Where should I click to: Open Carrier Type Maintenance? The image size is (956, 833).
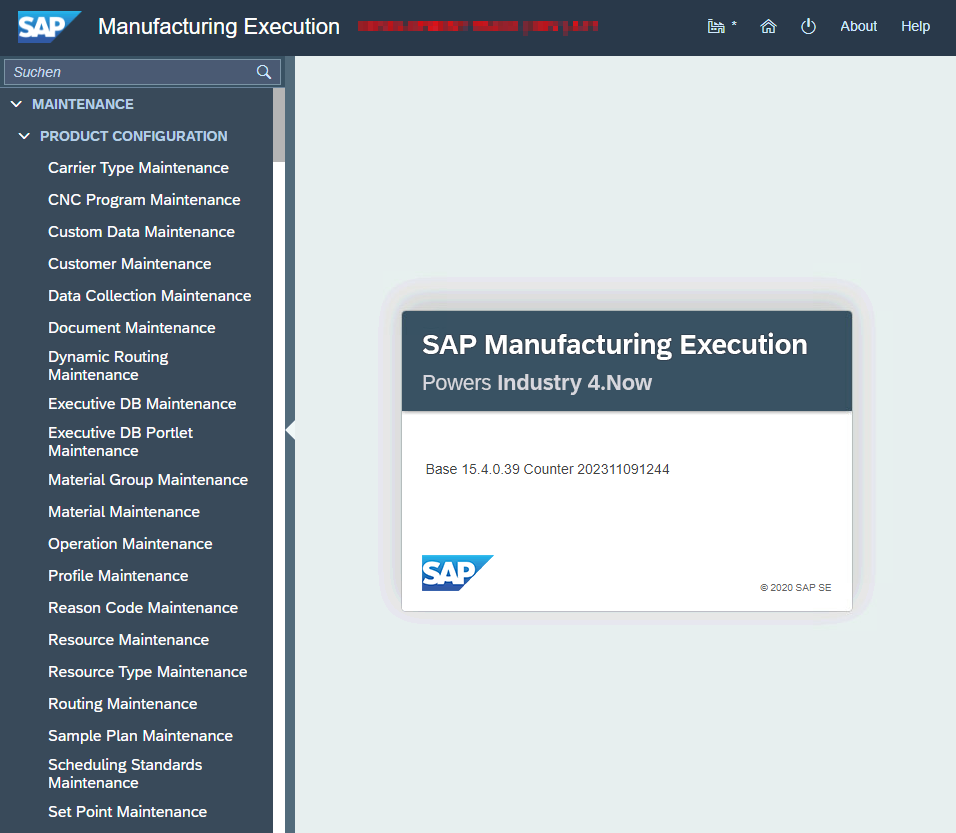[x=138, y=168]
